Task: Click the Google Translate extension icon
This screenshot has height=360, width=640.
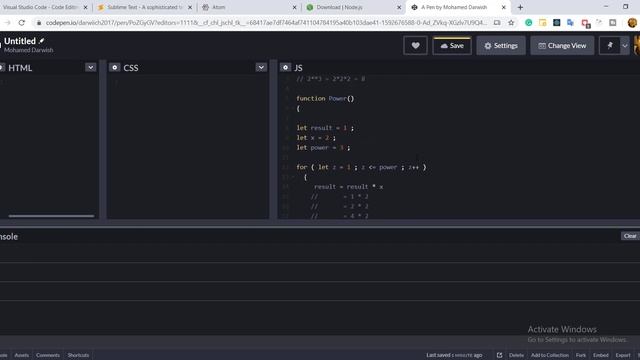Action: 570,23
